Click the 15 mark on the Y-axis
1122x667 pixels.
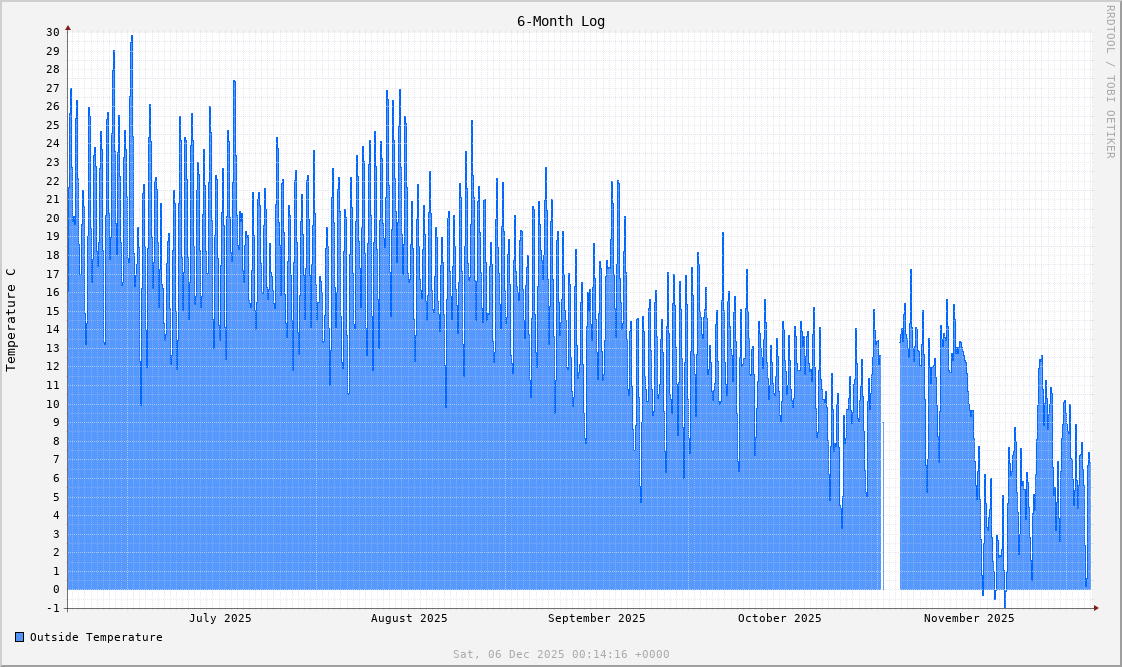[x=53, y=310]
